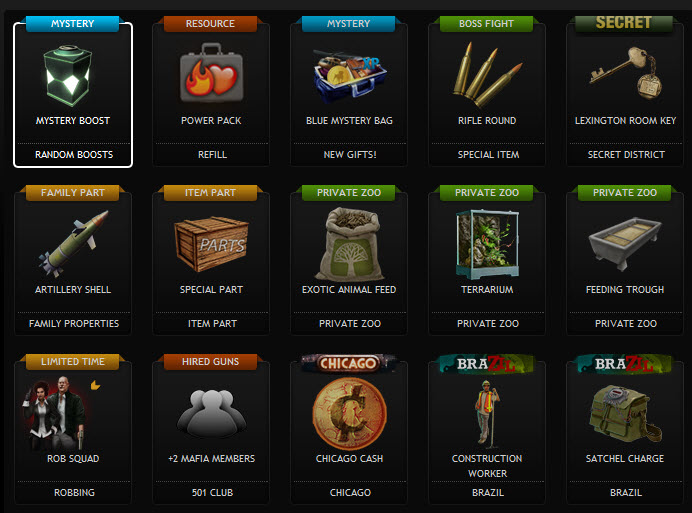Viewport: 692px width, 513px height.
Task: Select the Mystery Boost green canister icon
Action: click(68, 76)
